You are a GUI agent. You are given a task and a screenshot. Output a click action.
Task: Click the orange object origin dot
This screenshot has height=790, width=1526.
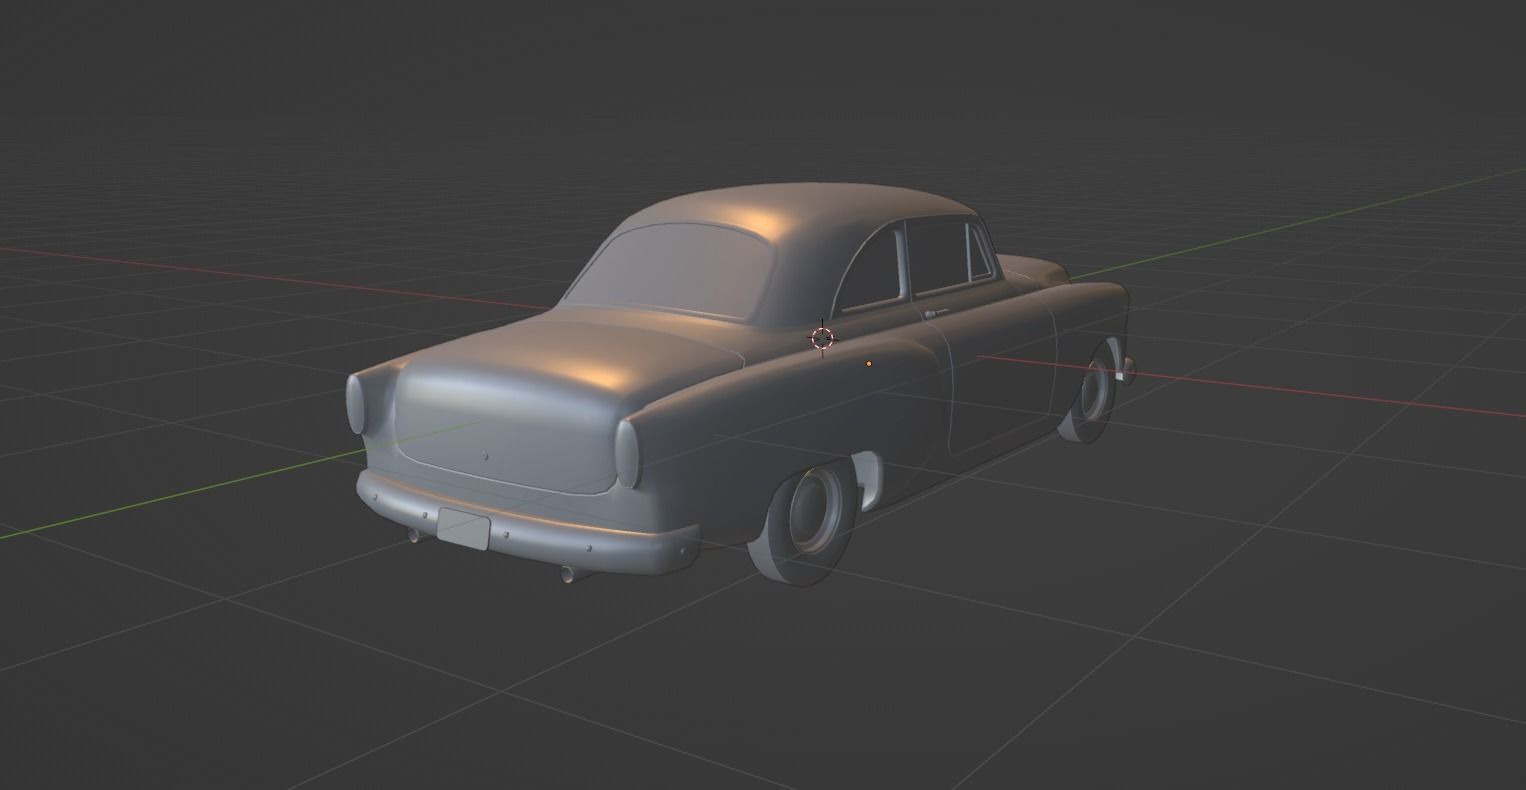(x=869, y=364)
